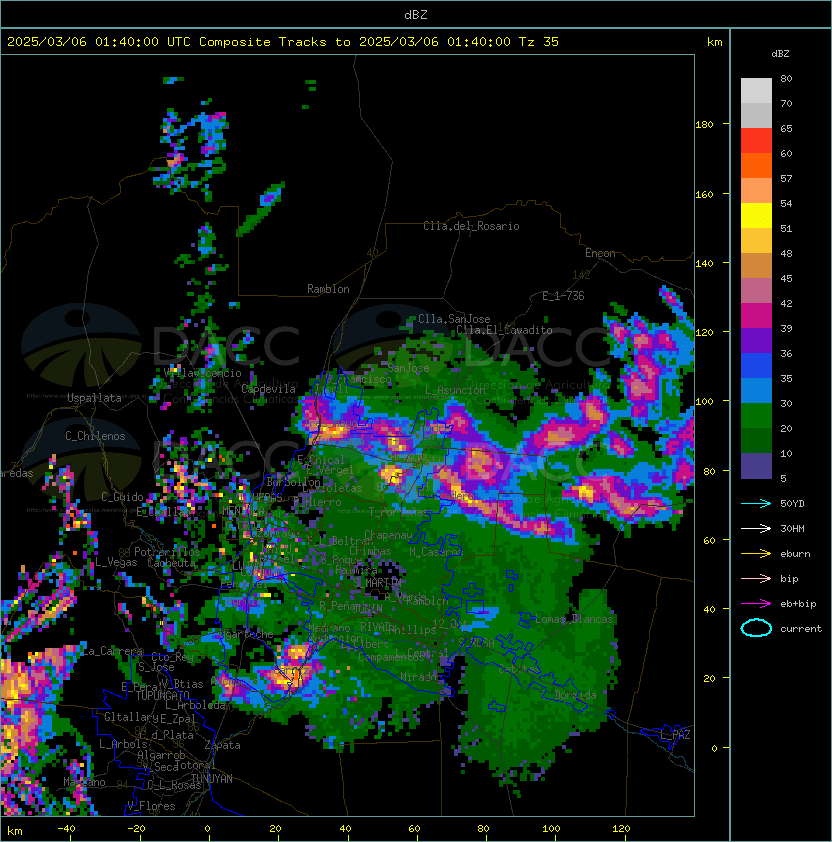Click the 120 km horizontal axis tick

621,829
